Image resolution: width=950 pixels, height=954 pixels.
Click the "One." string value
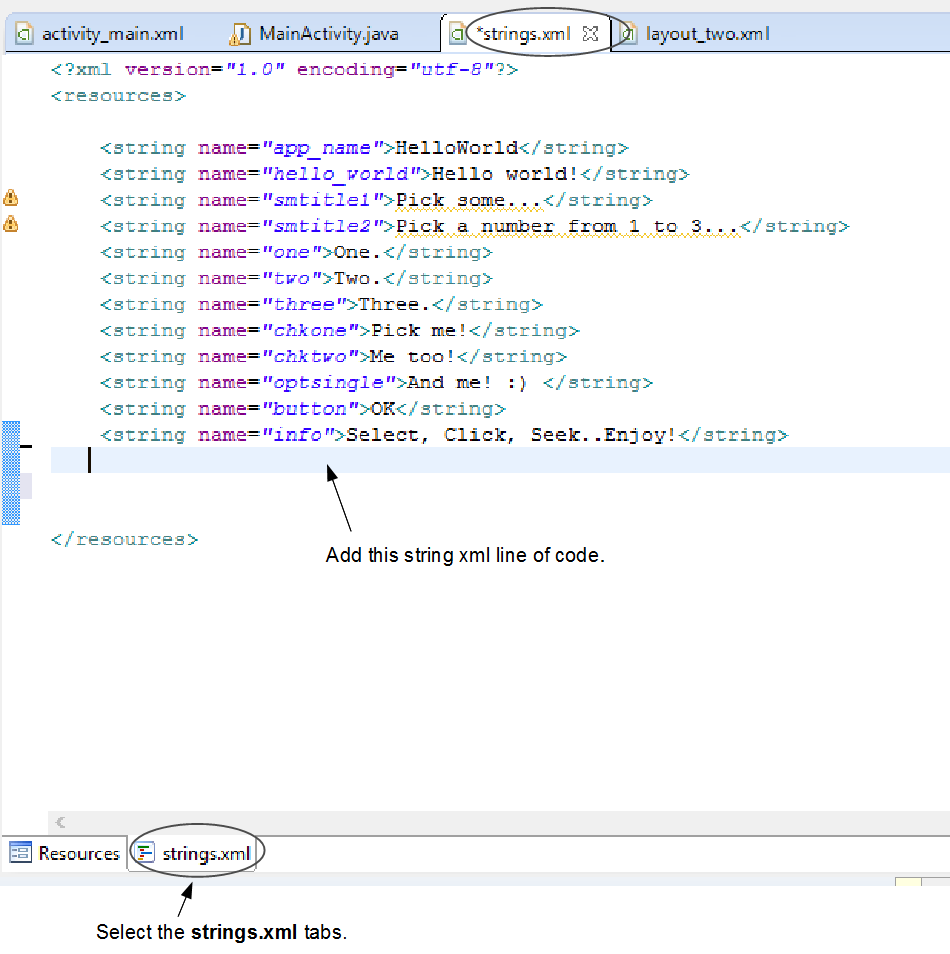pyautogui.click(x=358, y=252)
